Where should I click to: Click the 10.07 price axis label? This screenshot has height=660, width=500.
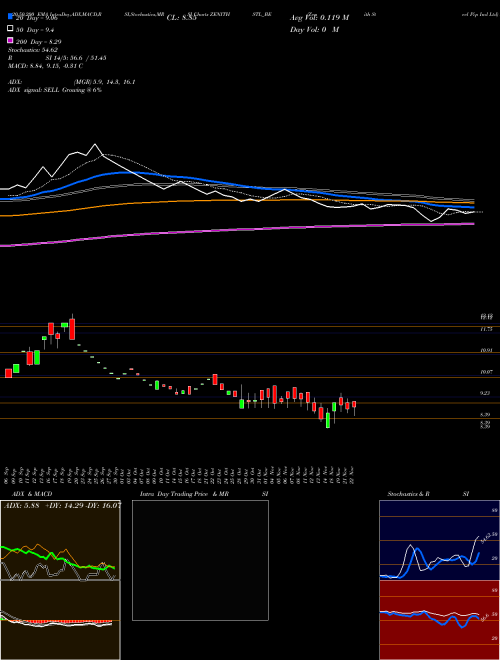(x=486, y=372)
